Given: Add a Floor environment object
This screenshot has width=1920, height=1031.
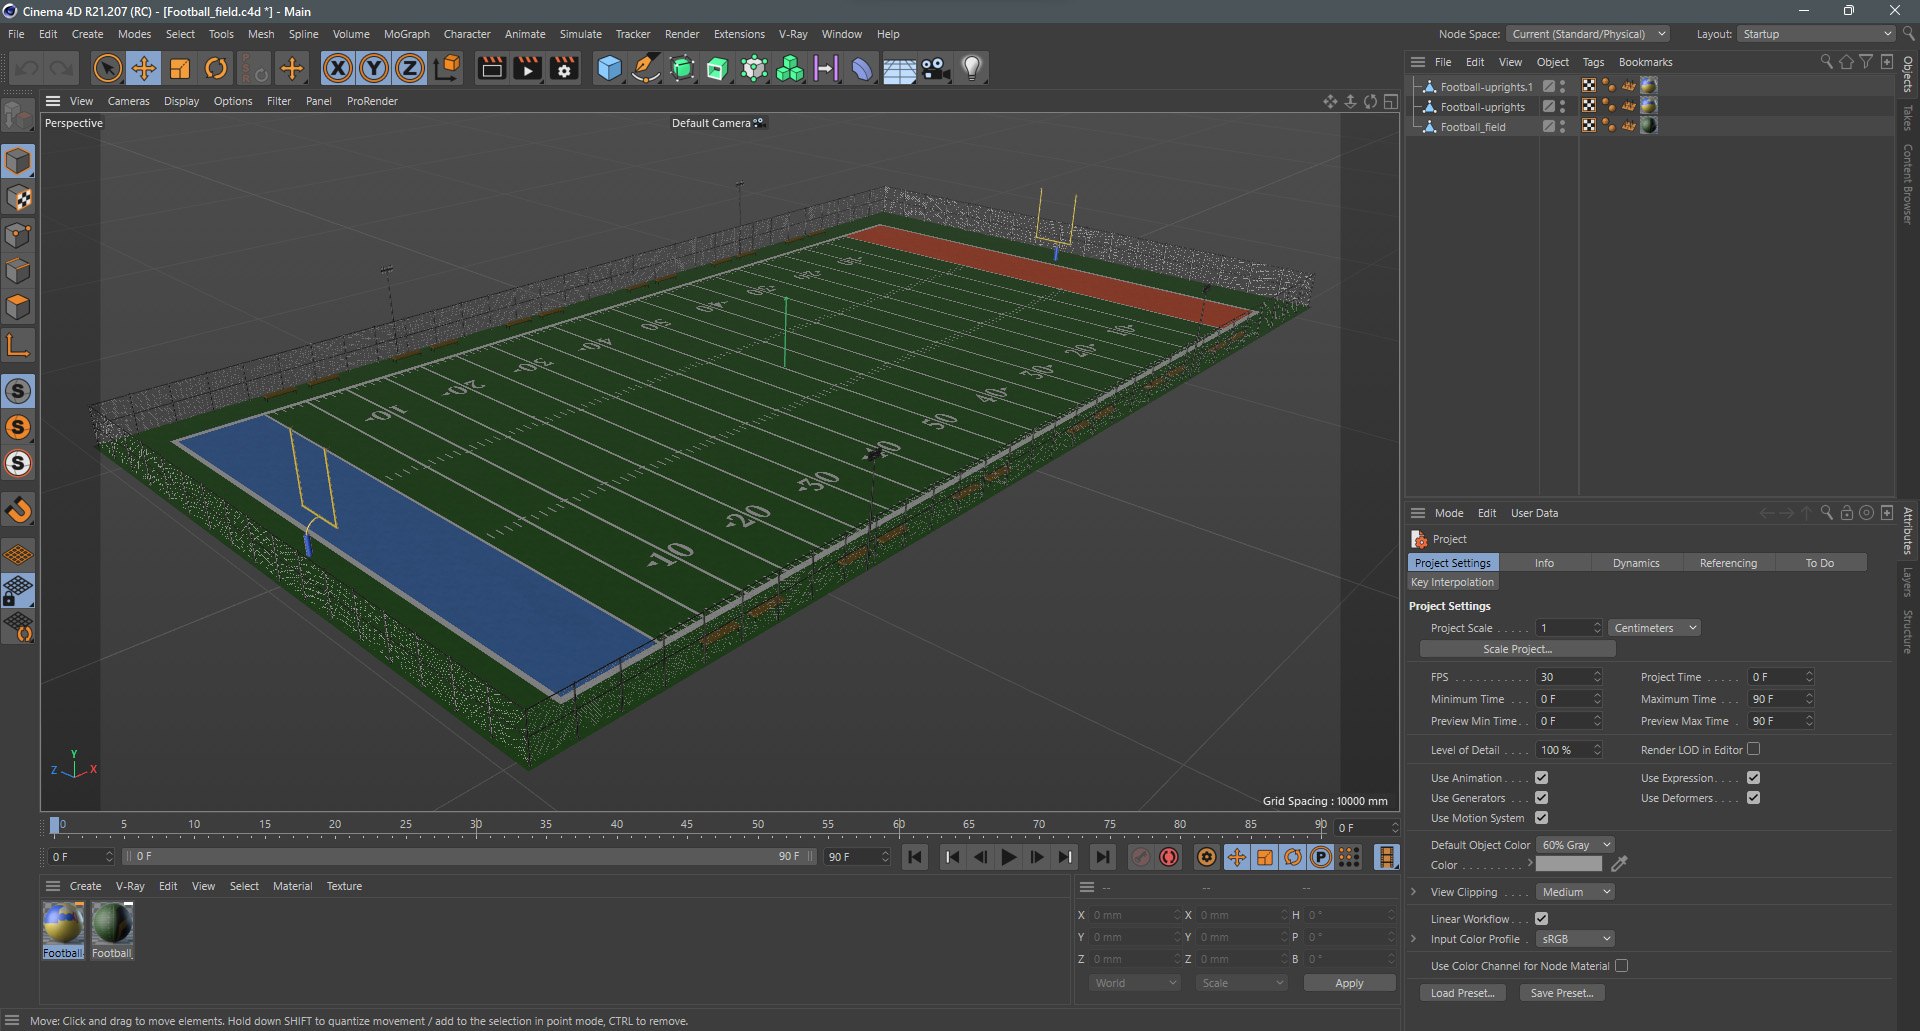Looking at the screenshot, I should point(899,68).
